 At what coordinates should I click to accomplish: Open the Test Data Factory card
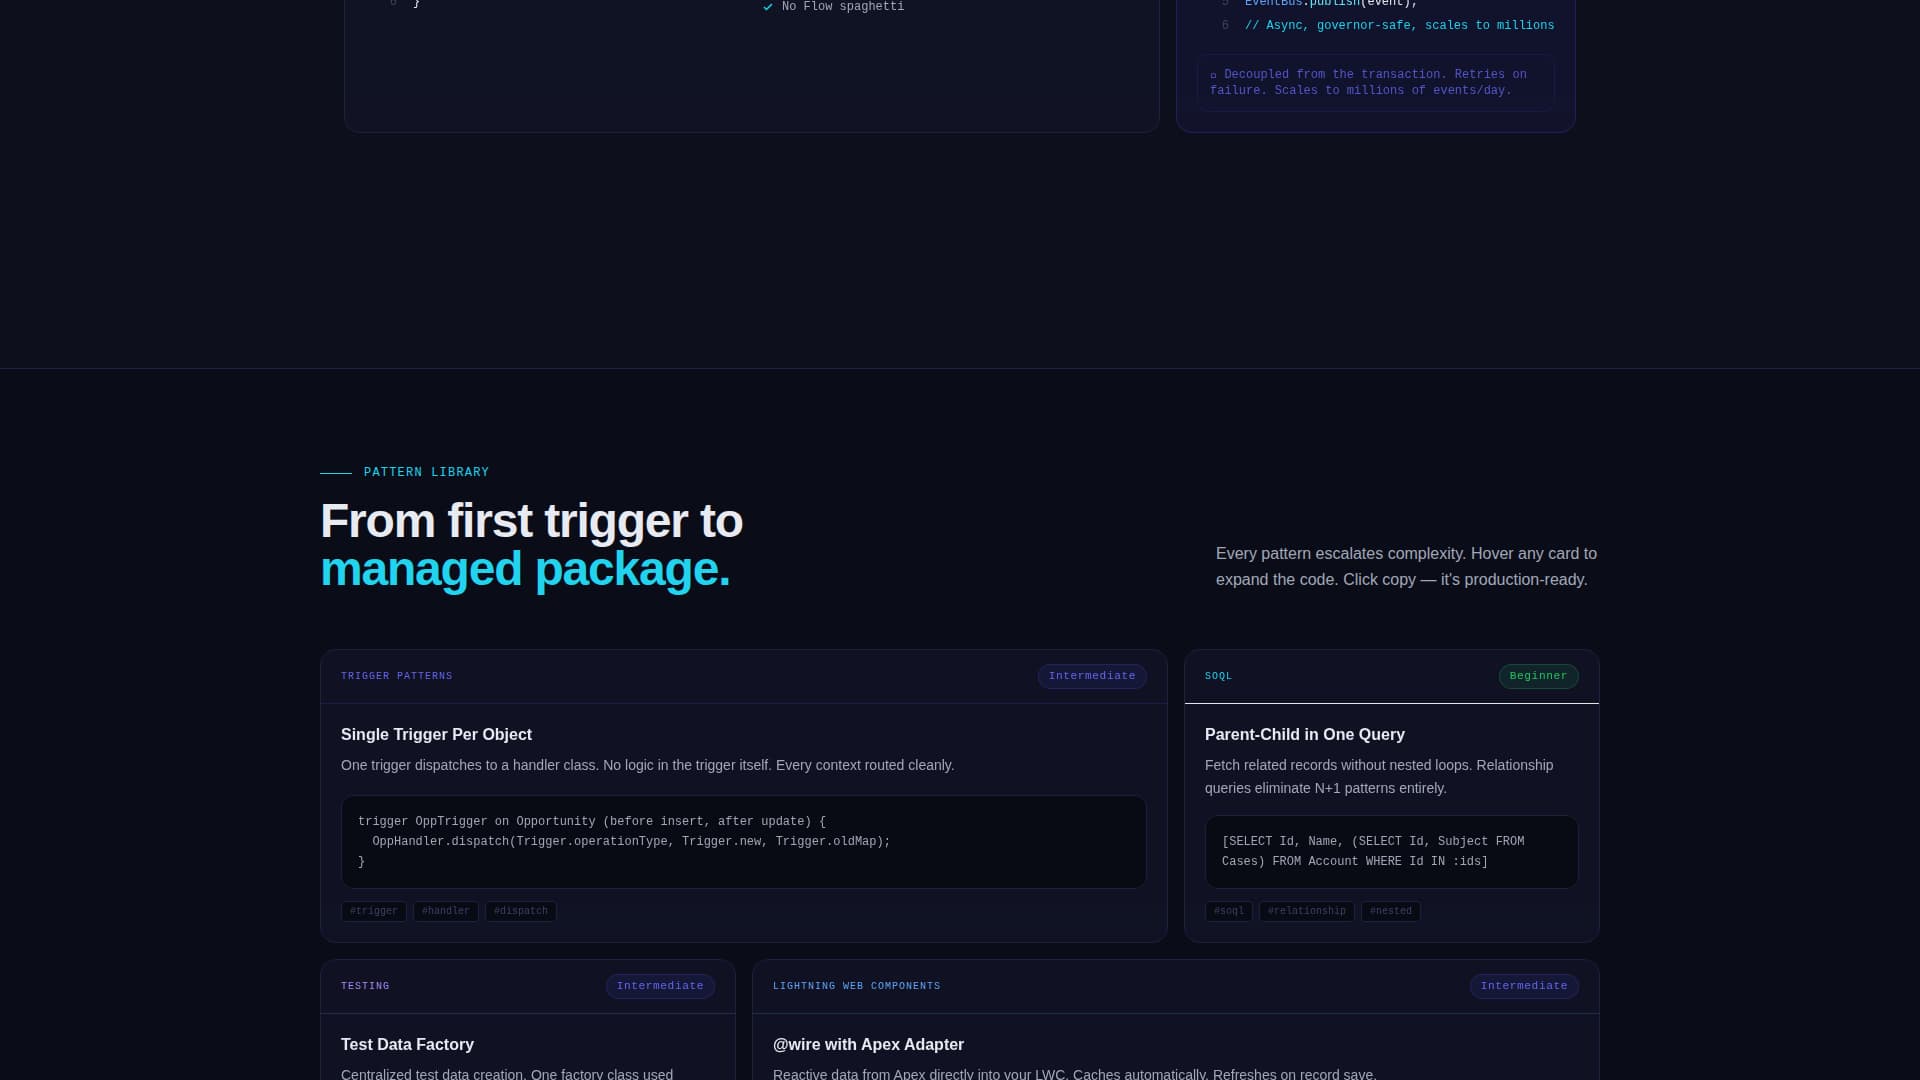point(407,1045)
